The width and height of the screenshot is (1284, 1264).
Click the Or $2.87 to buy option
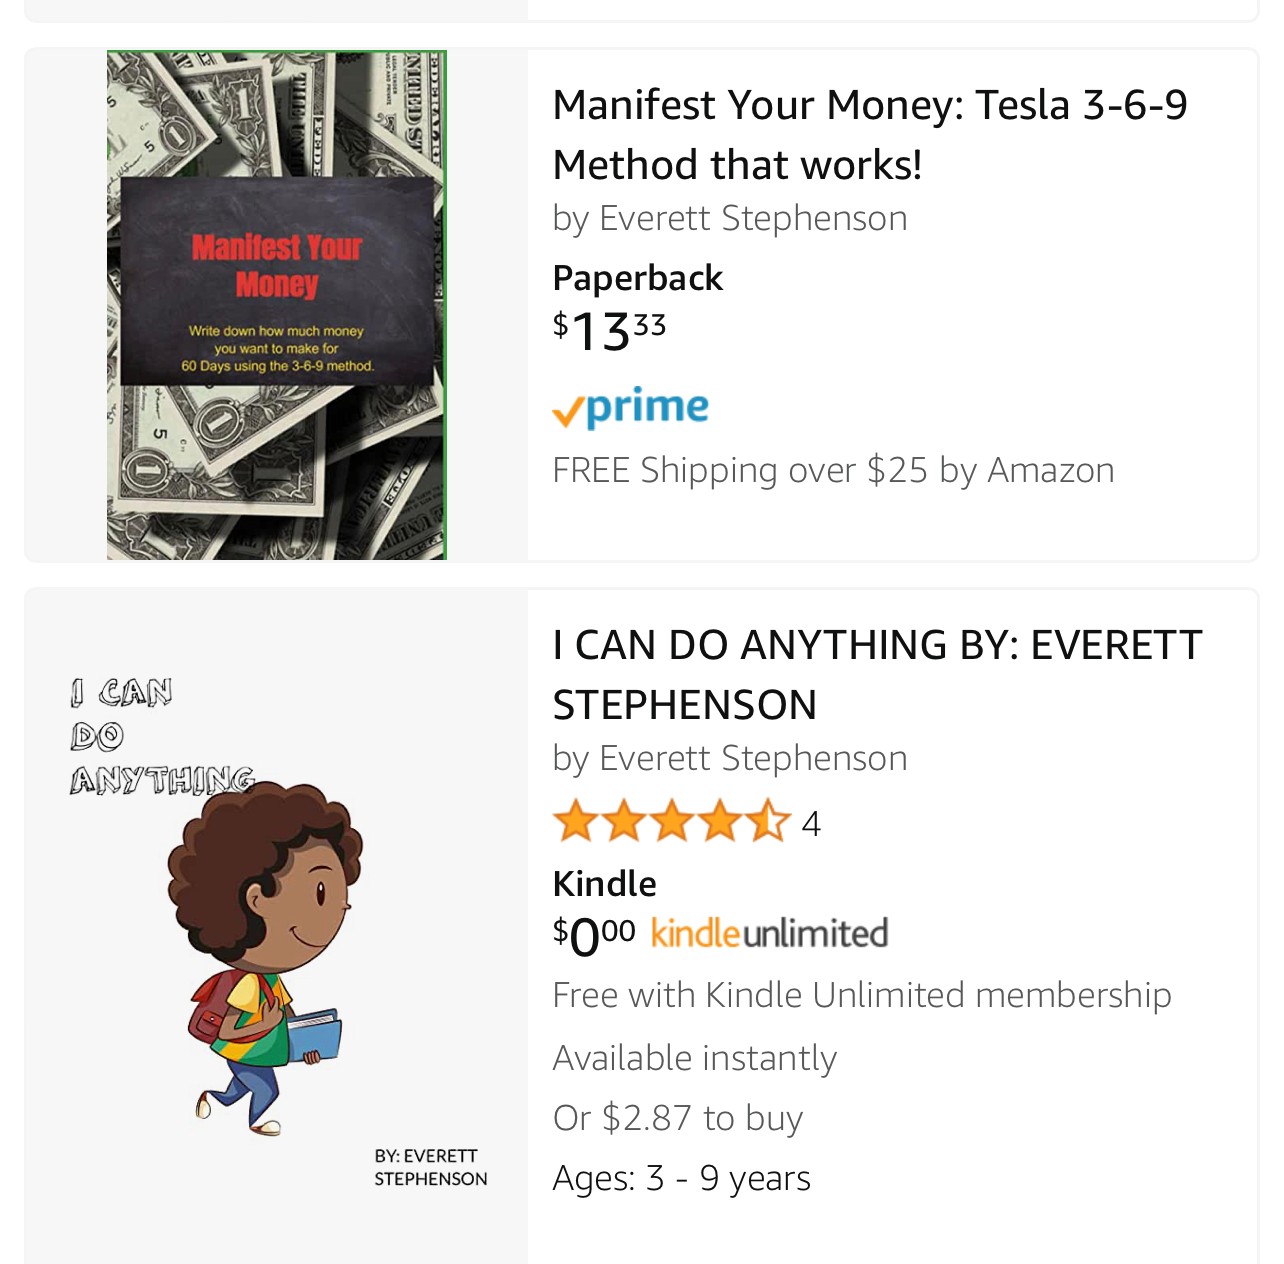coord(677,1118)
